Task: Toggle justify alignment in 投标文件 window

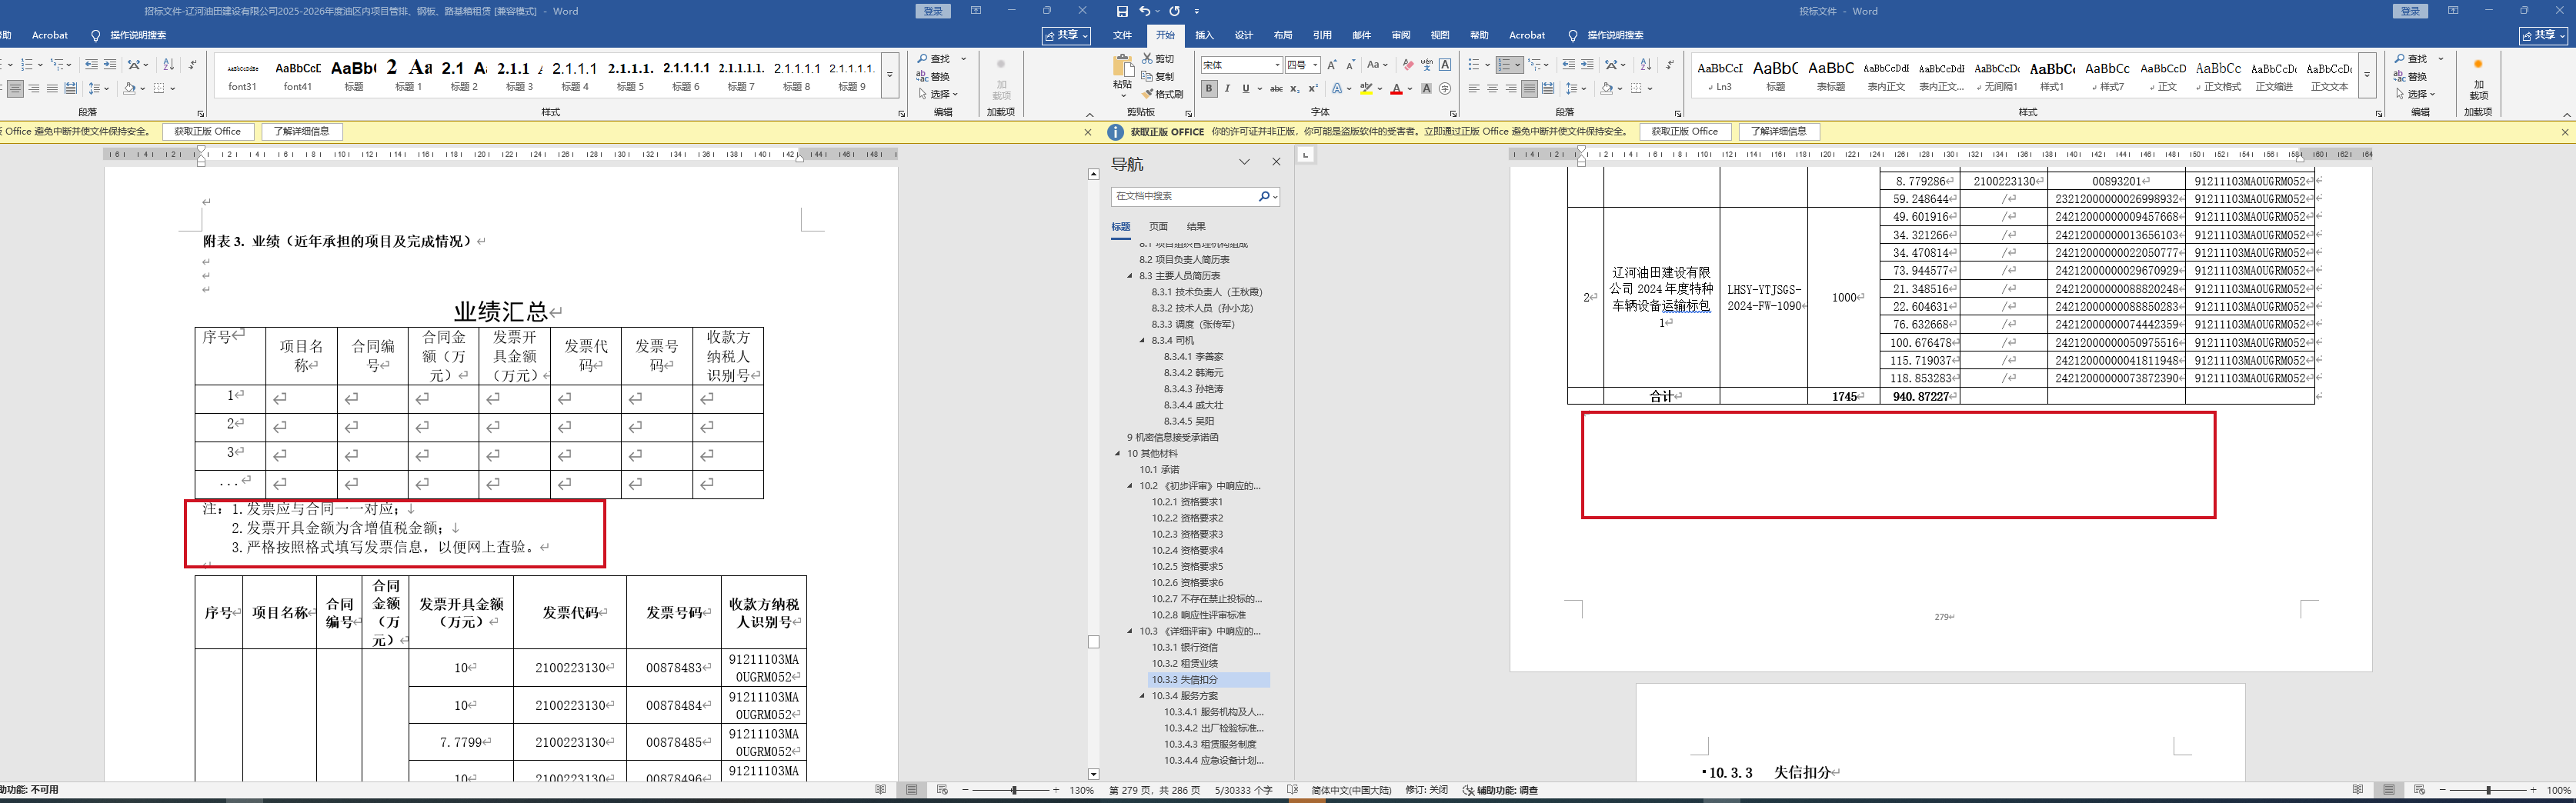Action: 1529,89
